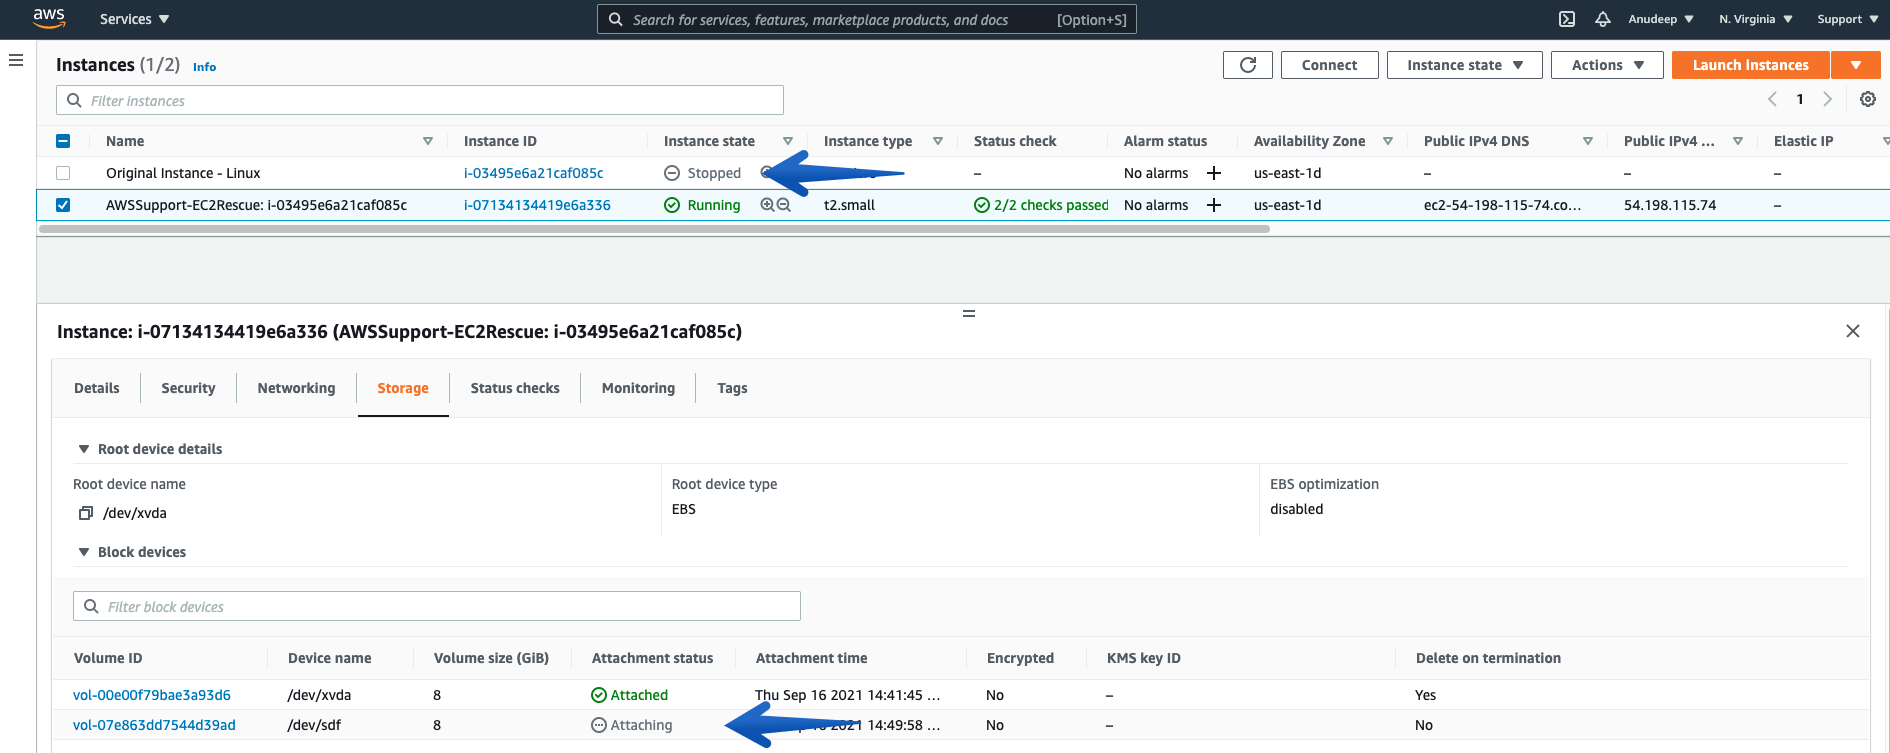Open instance ID i-07134134419e6a336 link

tap(537, 205)
